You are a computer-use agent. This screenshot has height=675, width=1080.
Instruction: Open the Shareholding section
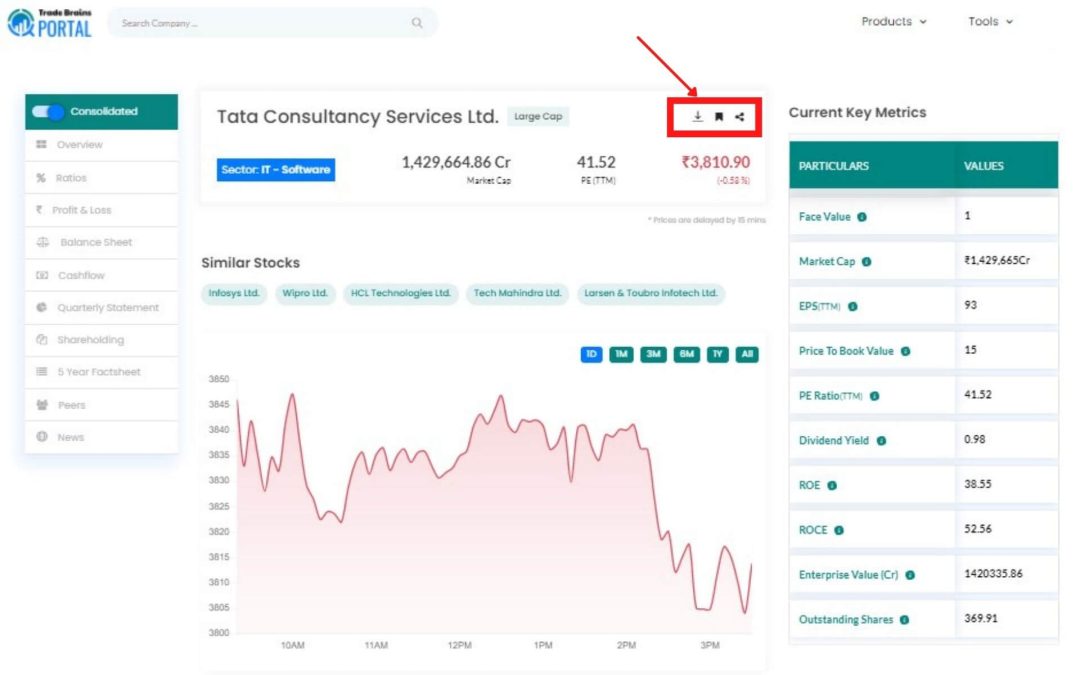[101, 340]
